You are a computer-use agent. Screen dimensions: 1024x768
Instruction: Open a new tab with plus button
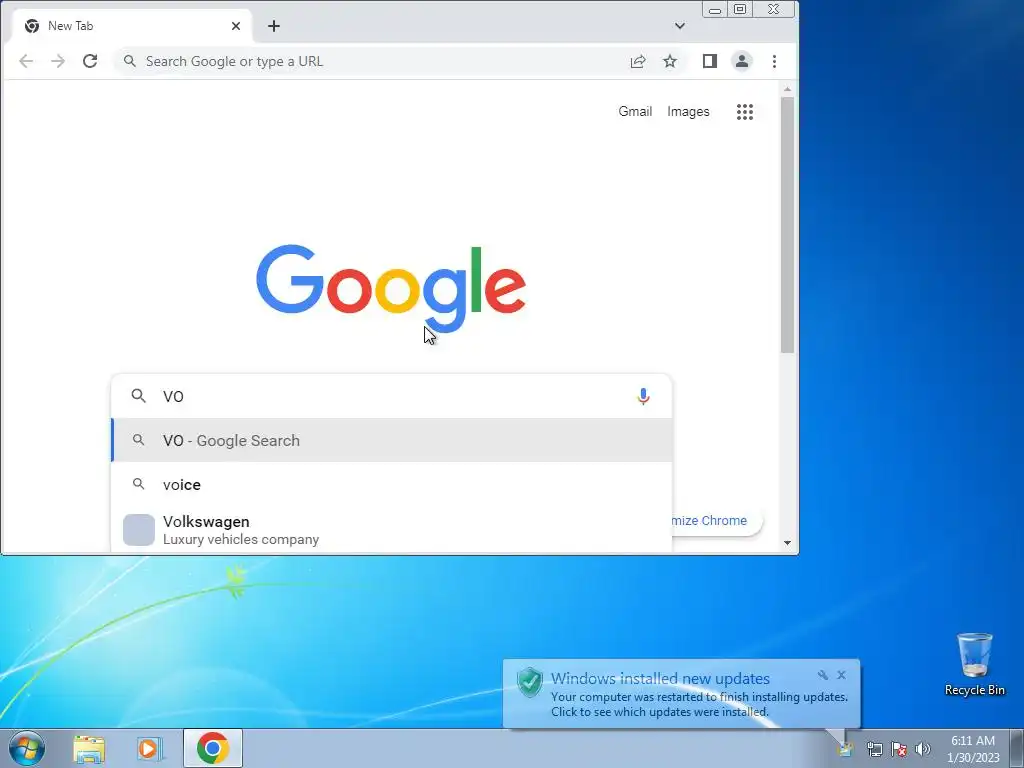point(274,26)
